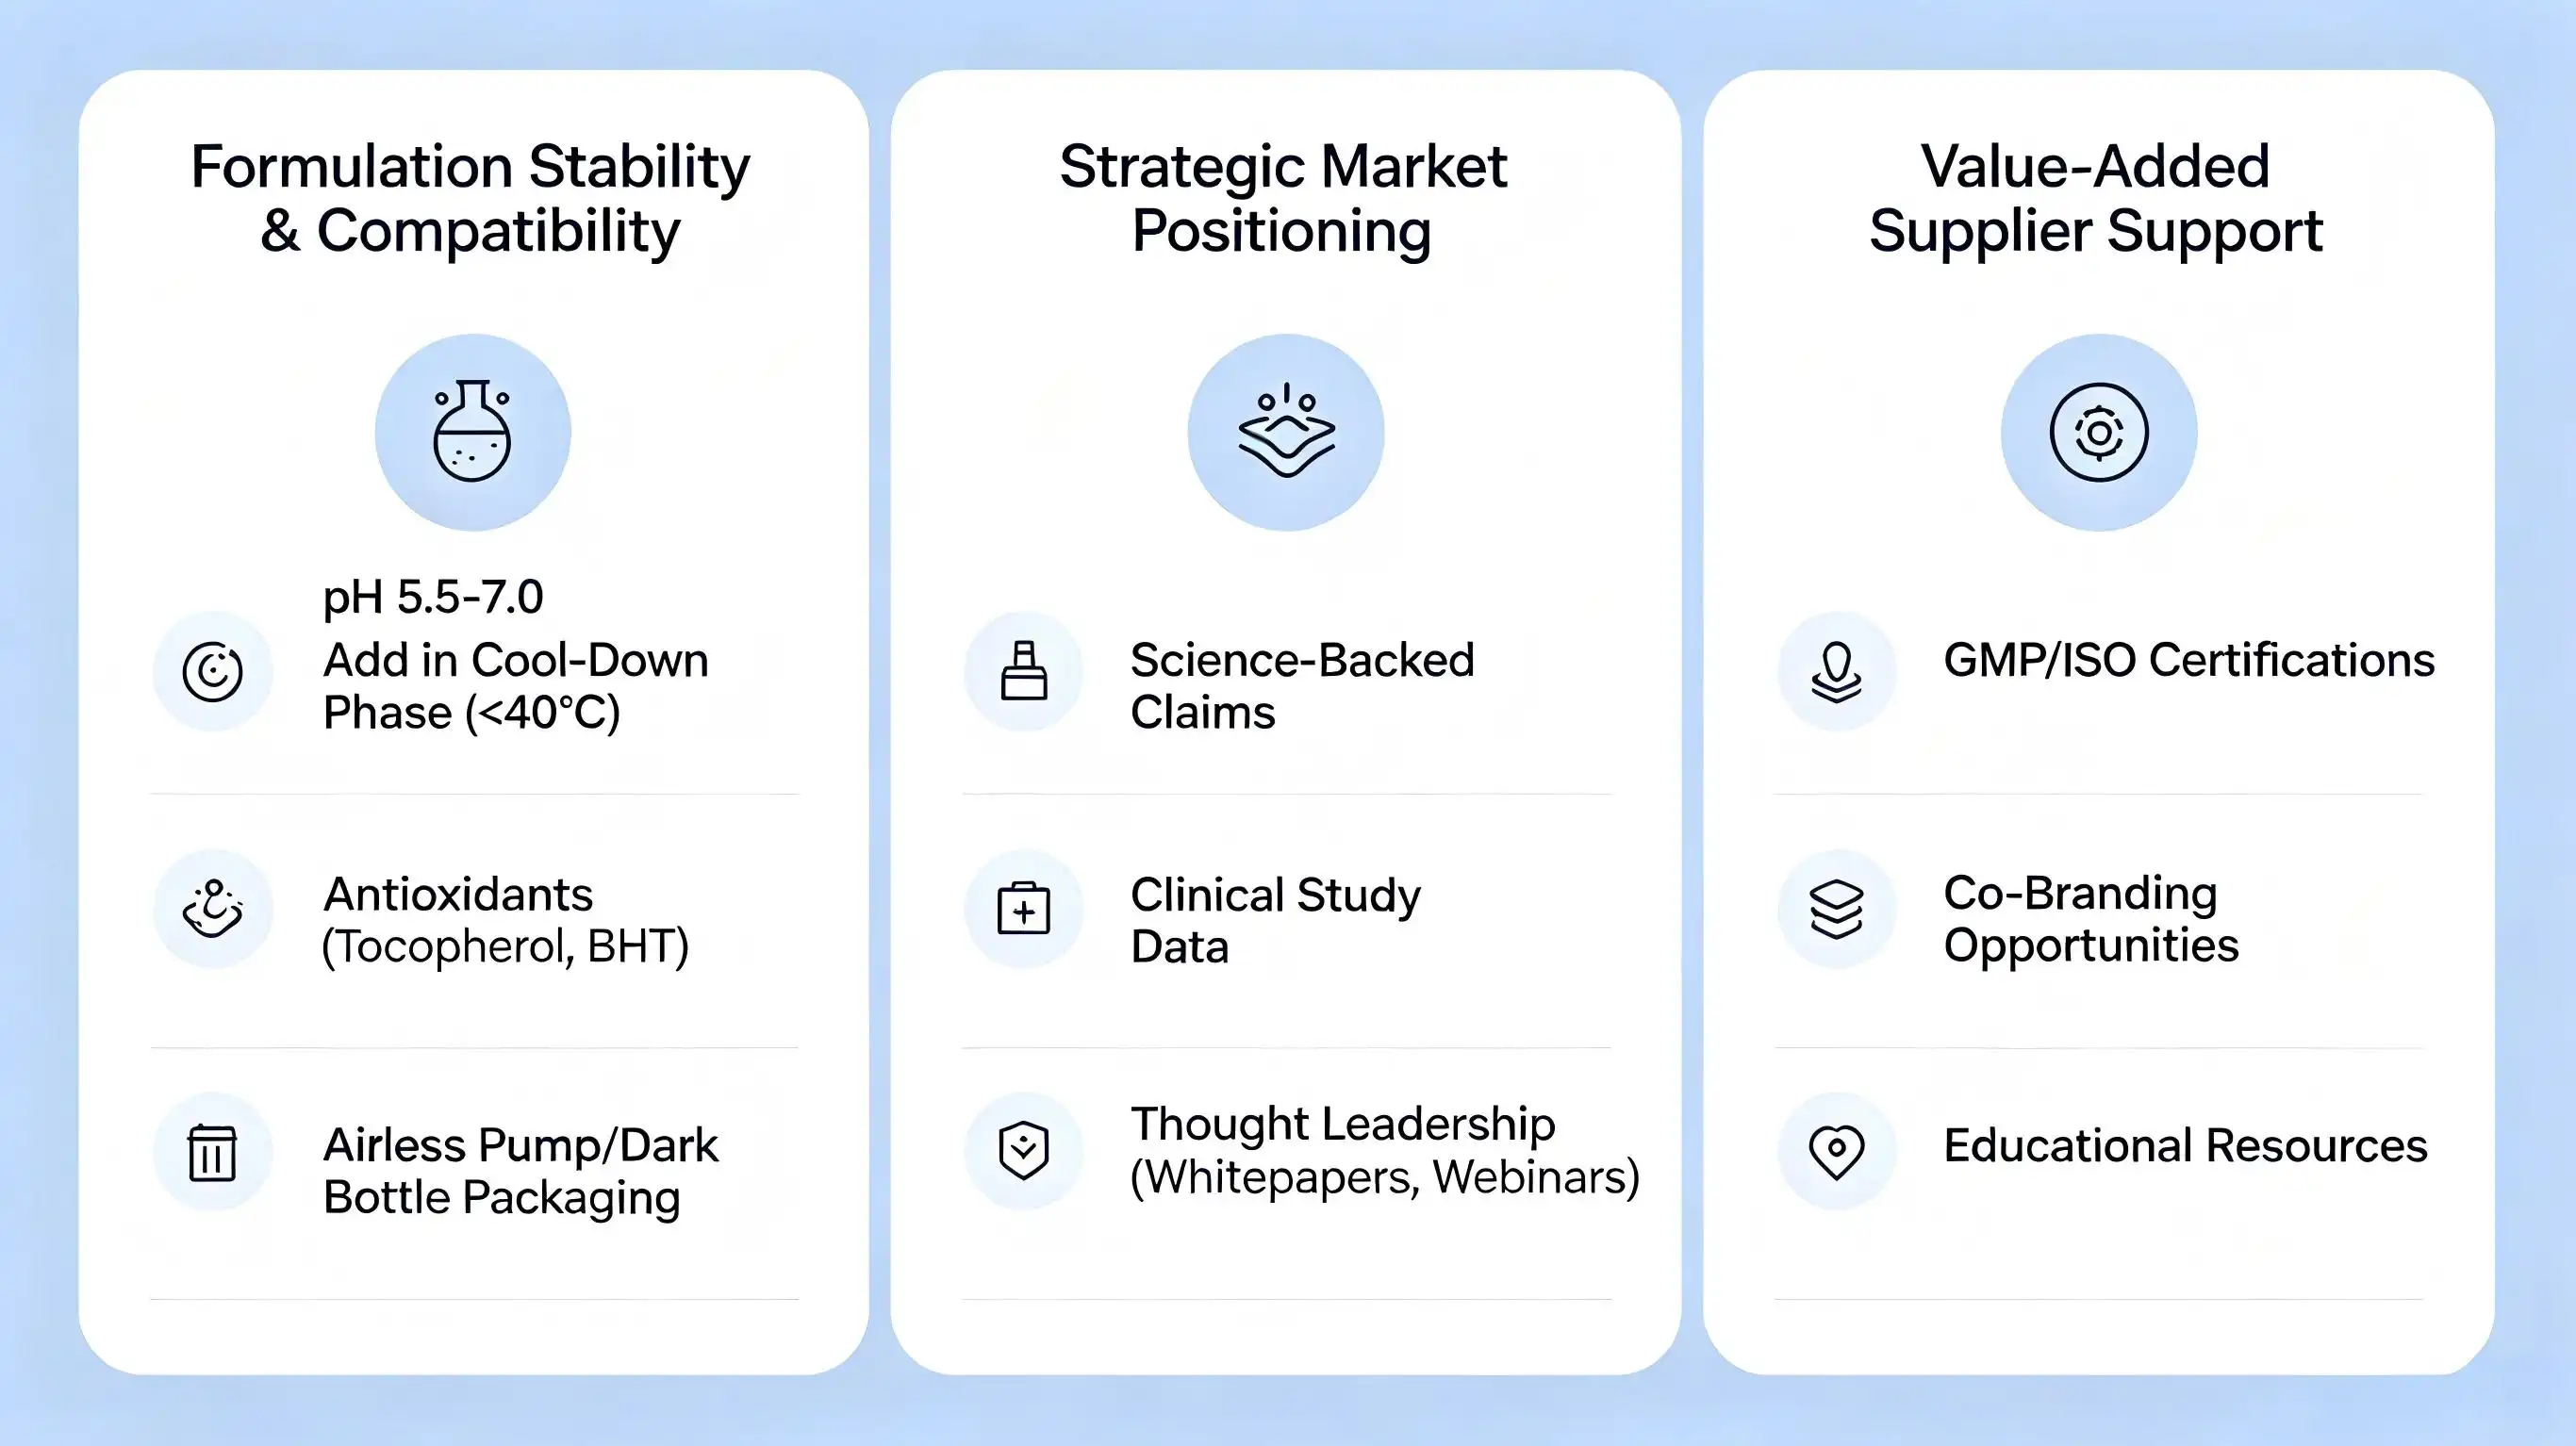Click the stacked layers icon by Co-Branding Opportunities
Image resolution: width=2576 pixels, height=1446 pixels.
1837,908
